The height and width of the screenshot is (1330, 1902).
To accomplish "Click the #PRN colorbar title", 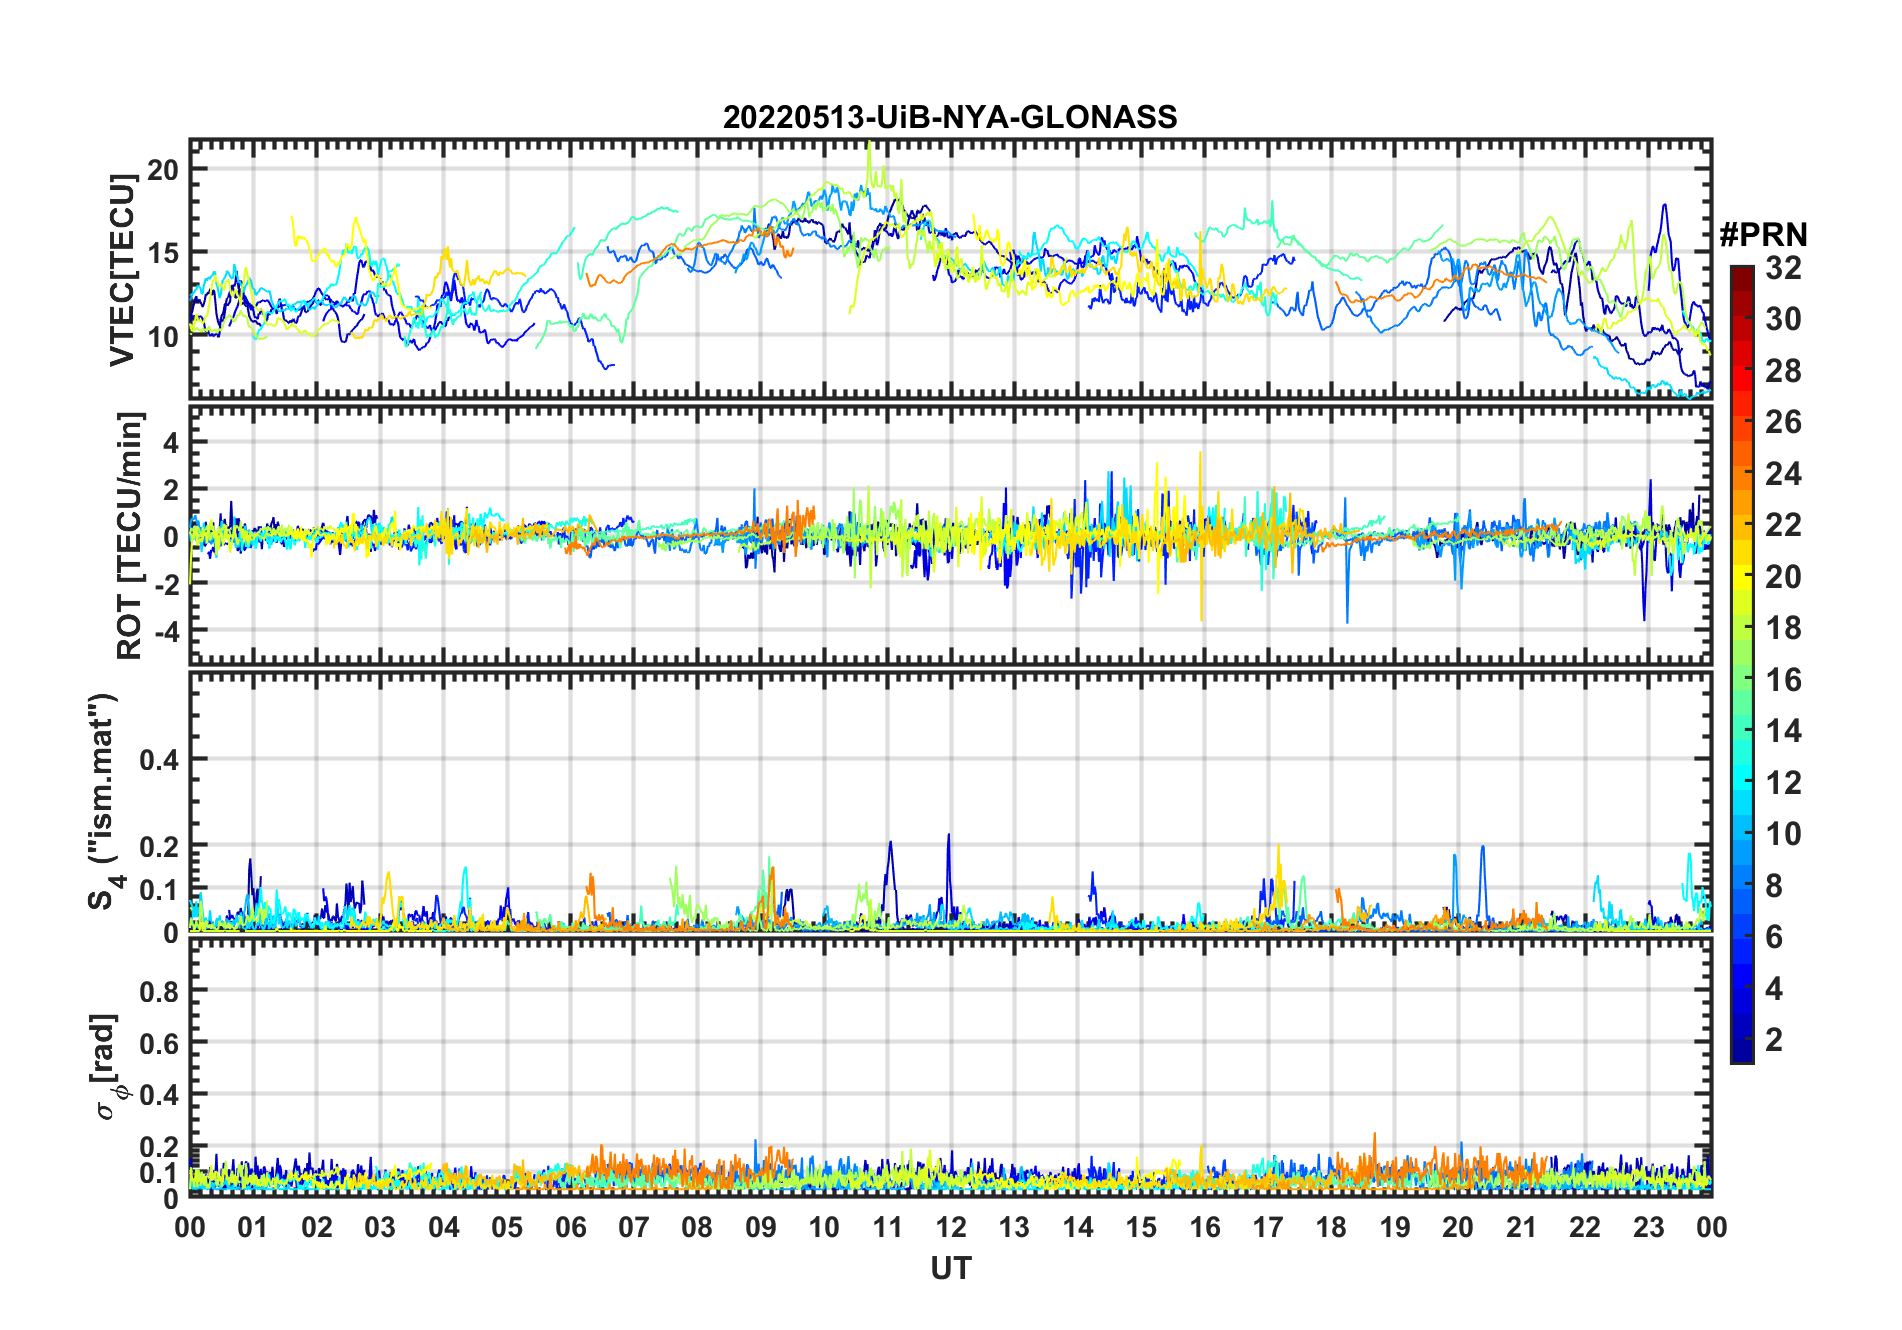I will pyautogui.click(x=1763, y=235).
